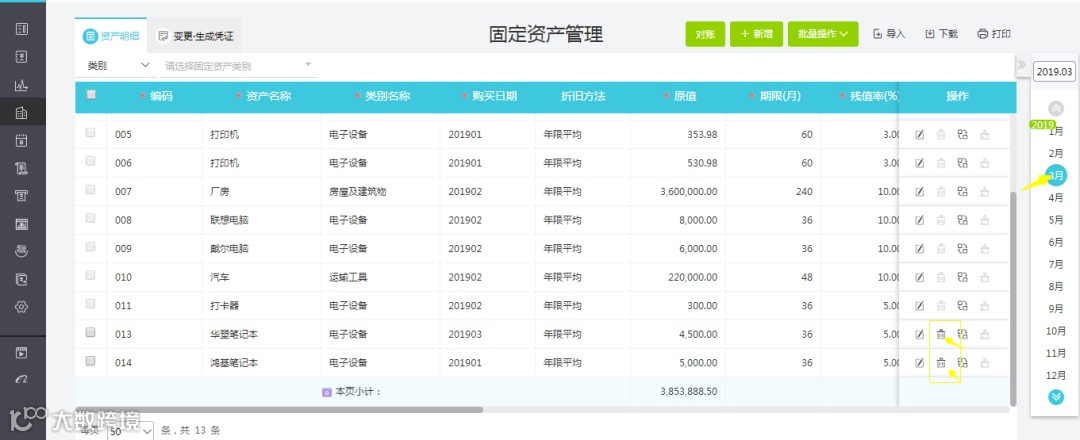Go to next year with down chevron
The width and height of the screenshot is (1080, 440).
pos(1056,397)
